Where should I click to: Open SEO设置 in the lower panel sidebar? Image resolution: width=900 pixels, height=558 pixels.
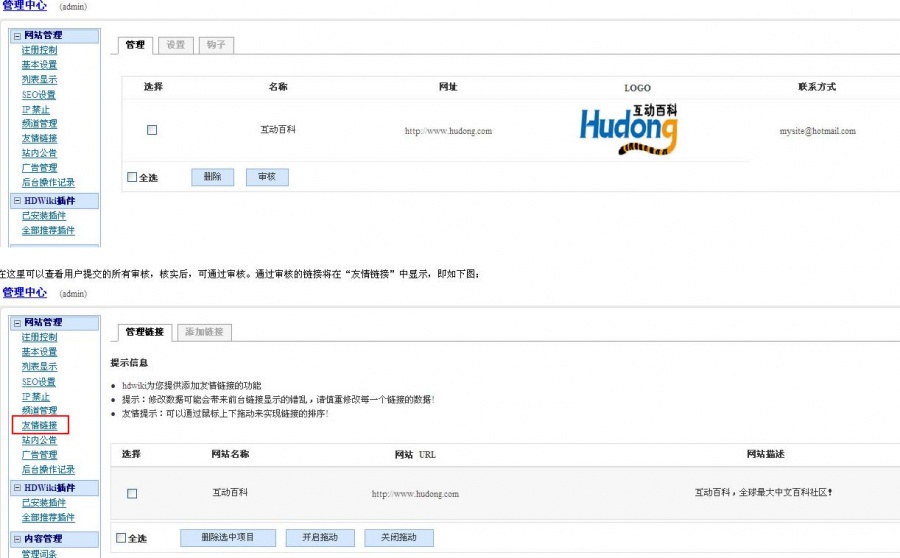click(39, 382)
